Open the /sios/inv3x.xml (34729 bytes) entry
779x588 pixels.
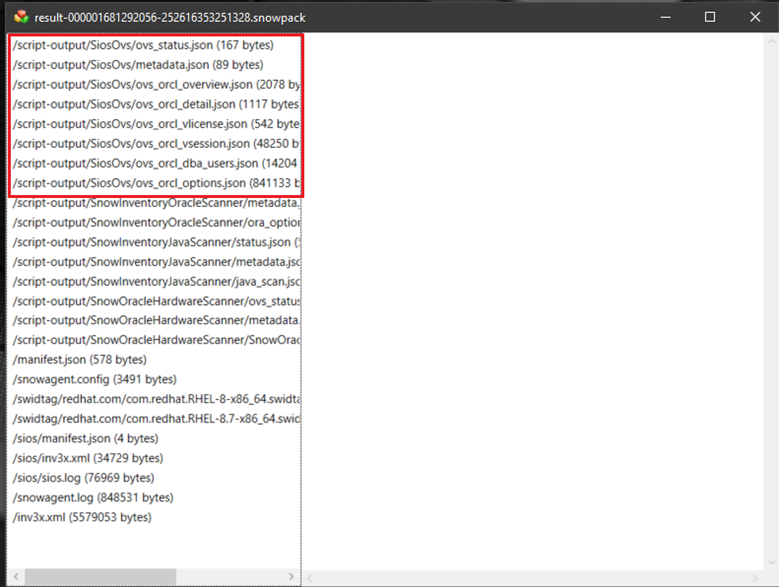(88, 458)
